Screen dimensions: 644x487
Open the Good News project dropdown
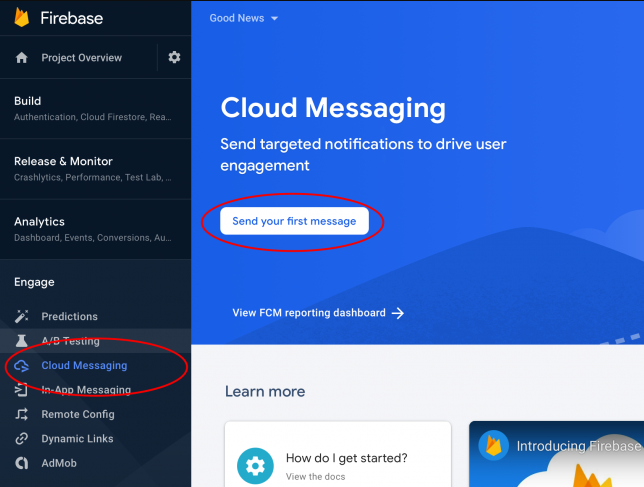[244, 18]
